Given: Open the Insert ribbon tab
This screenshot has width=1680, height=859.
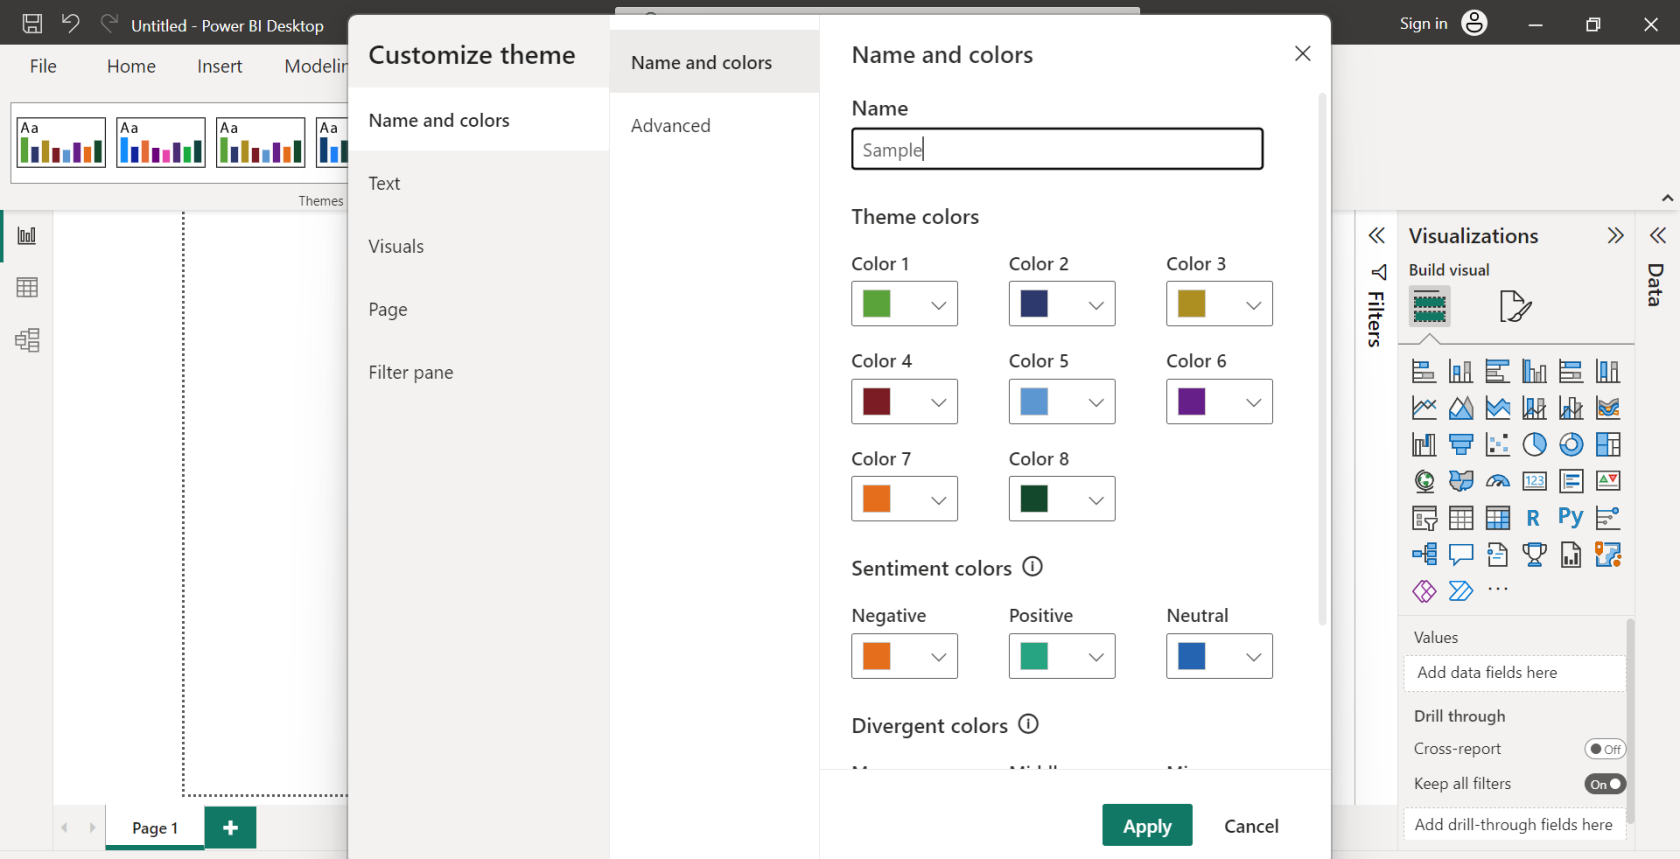Looking at the screenshot, I should (x=219, y=66).
